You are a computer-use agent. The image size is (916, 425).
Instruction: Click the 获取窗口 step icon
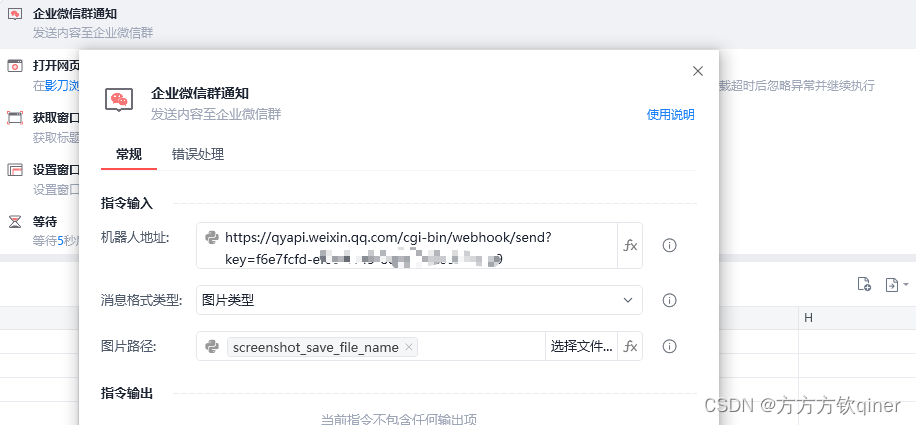(x=15, y=118)
